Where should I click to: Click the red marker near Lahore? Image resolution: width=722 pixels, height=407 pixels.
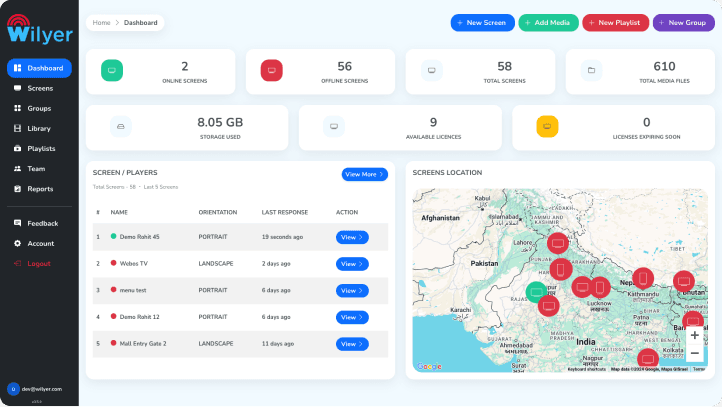pos(558,243)
